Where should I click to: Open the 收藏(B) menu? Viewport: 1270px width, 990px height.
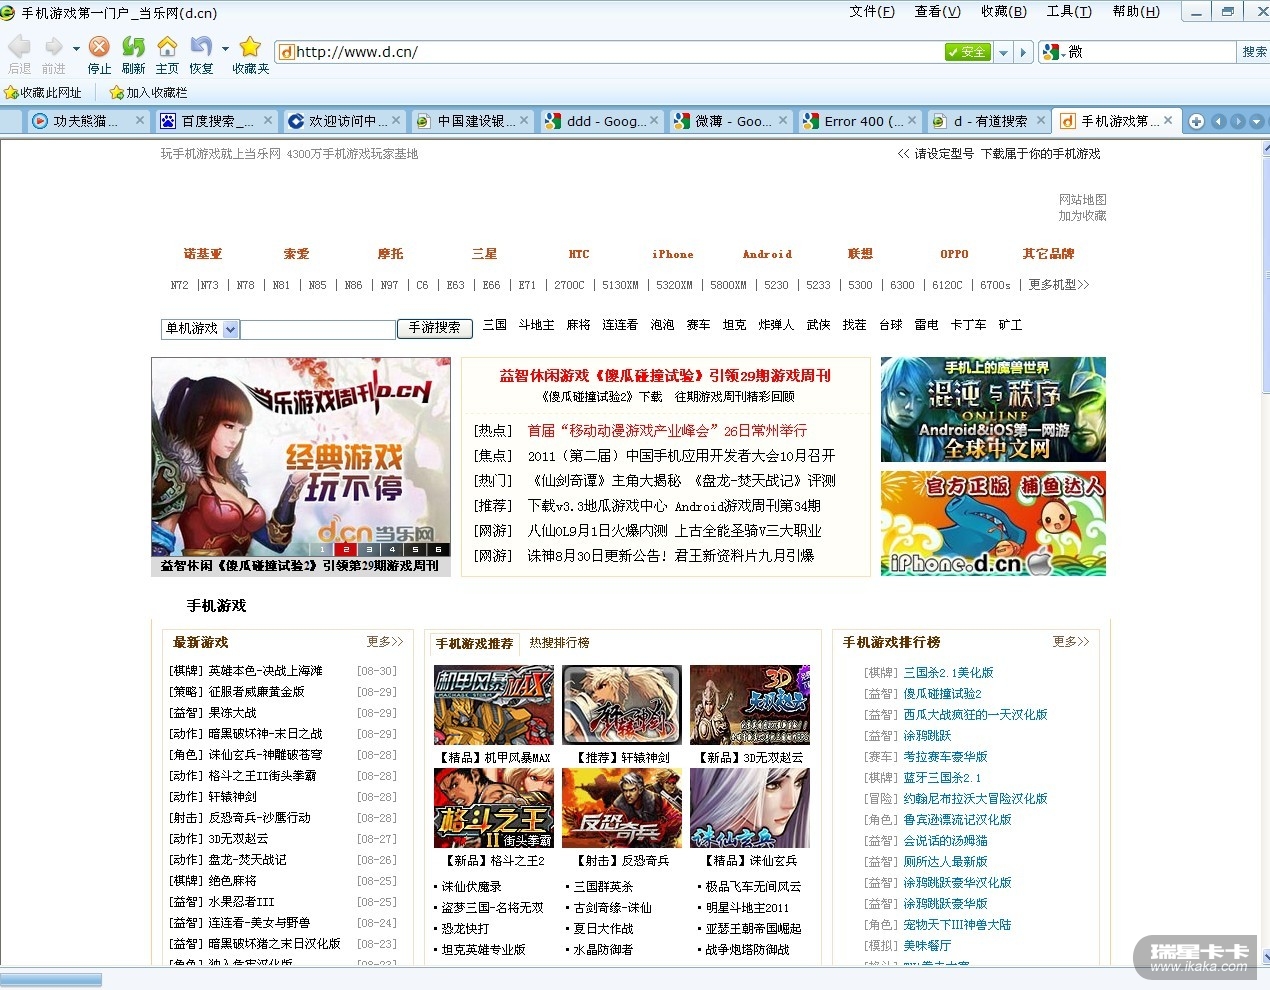(1004, 12)
